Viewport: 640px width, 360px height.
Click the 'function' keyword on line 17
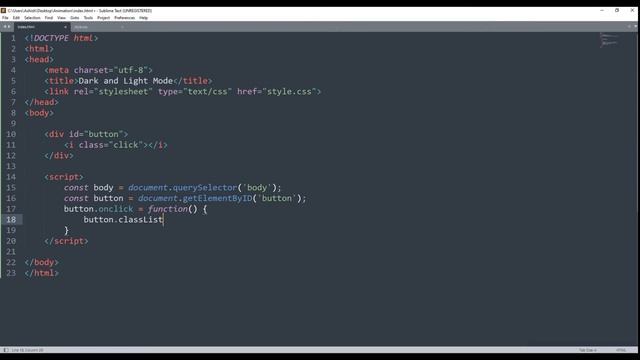click(167, 209)
